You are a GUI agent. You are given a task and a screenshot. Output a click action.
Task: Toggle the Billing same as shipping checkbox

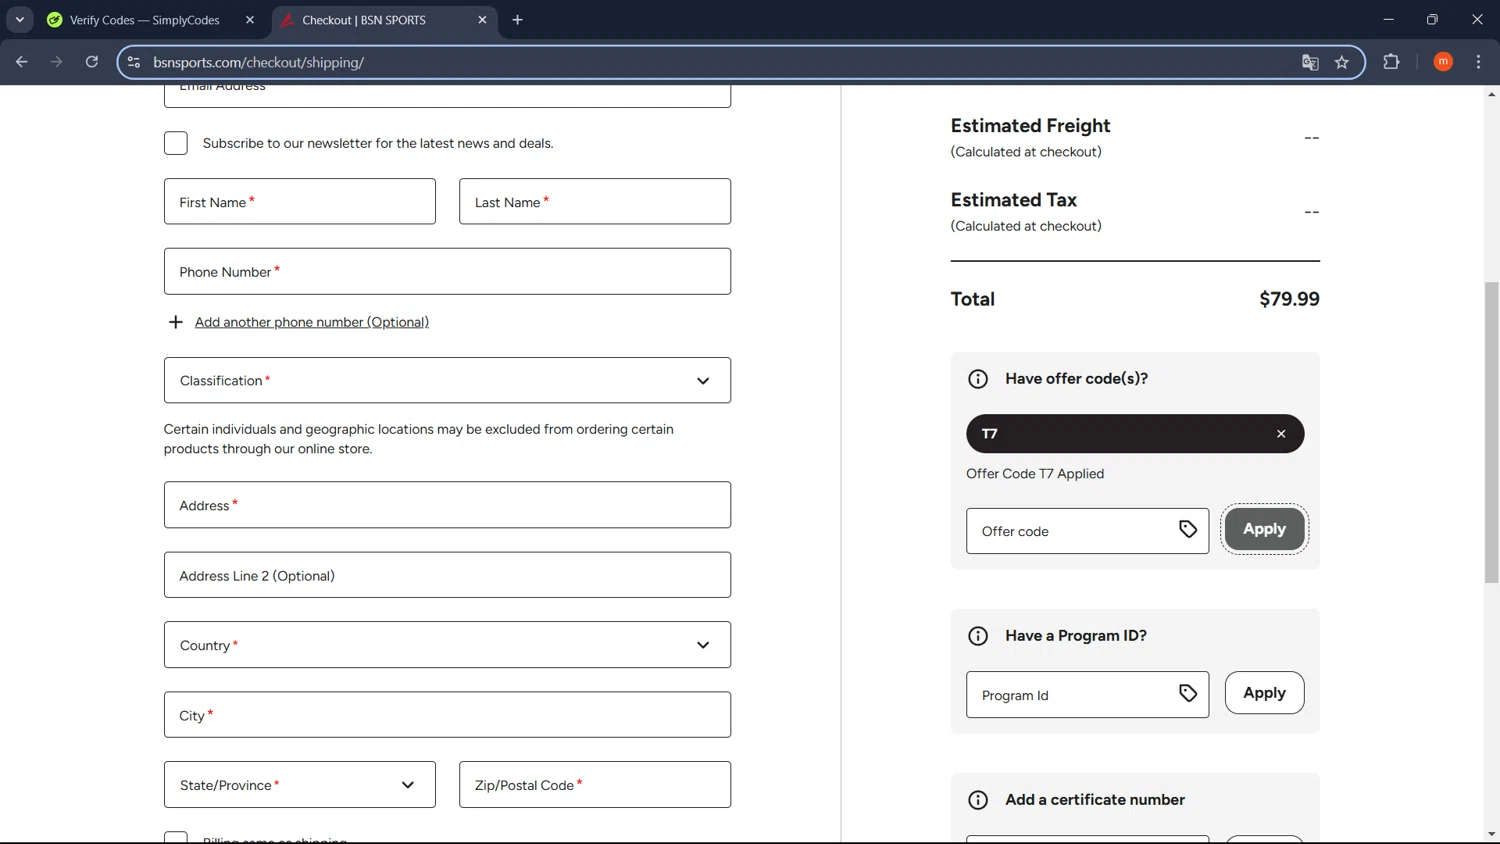click(x=176, y=838)
